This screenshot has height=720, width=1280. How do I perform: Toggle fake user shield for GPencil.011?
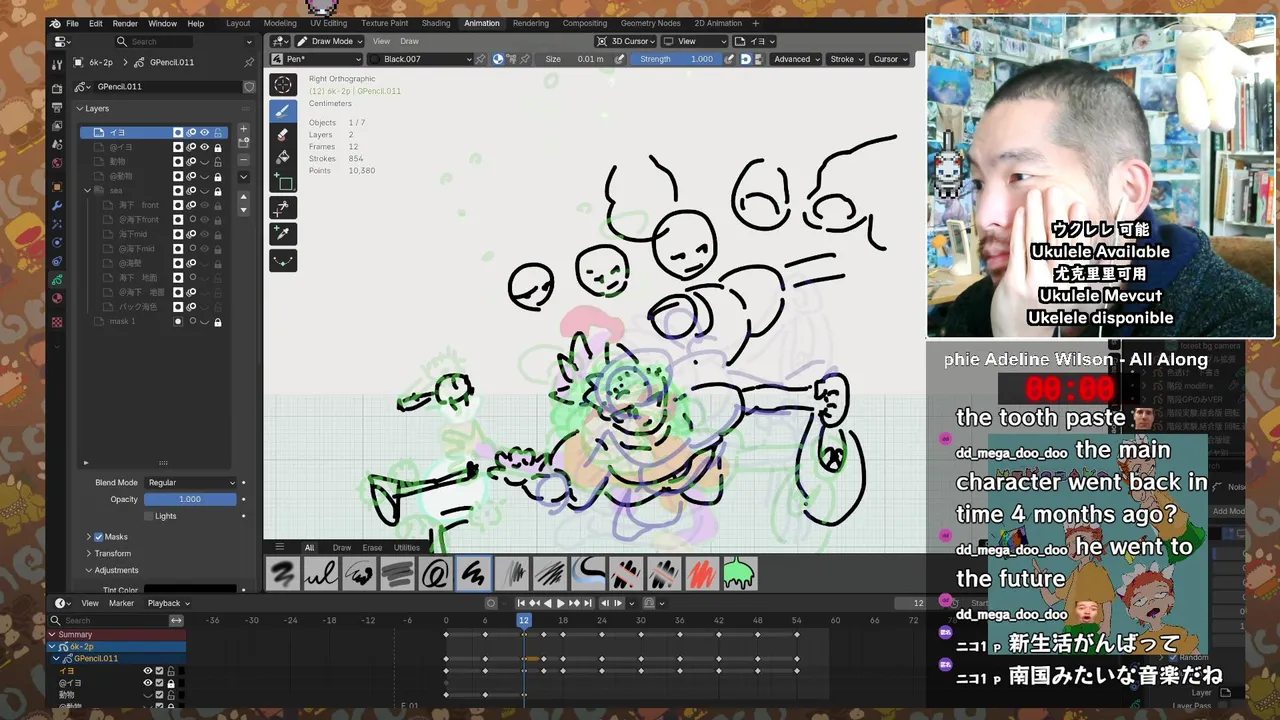click(x=249, y=87)
